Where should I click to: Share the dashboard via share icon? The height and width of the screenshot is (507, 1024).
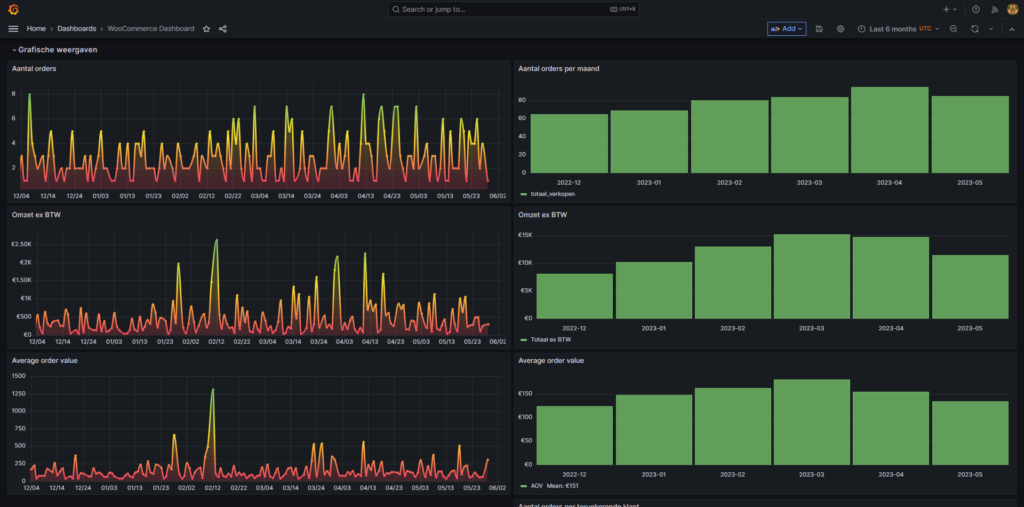tap(223, 29)
